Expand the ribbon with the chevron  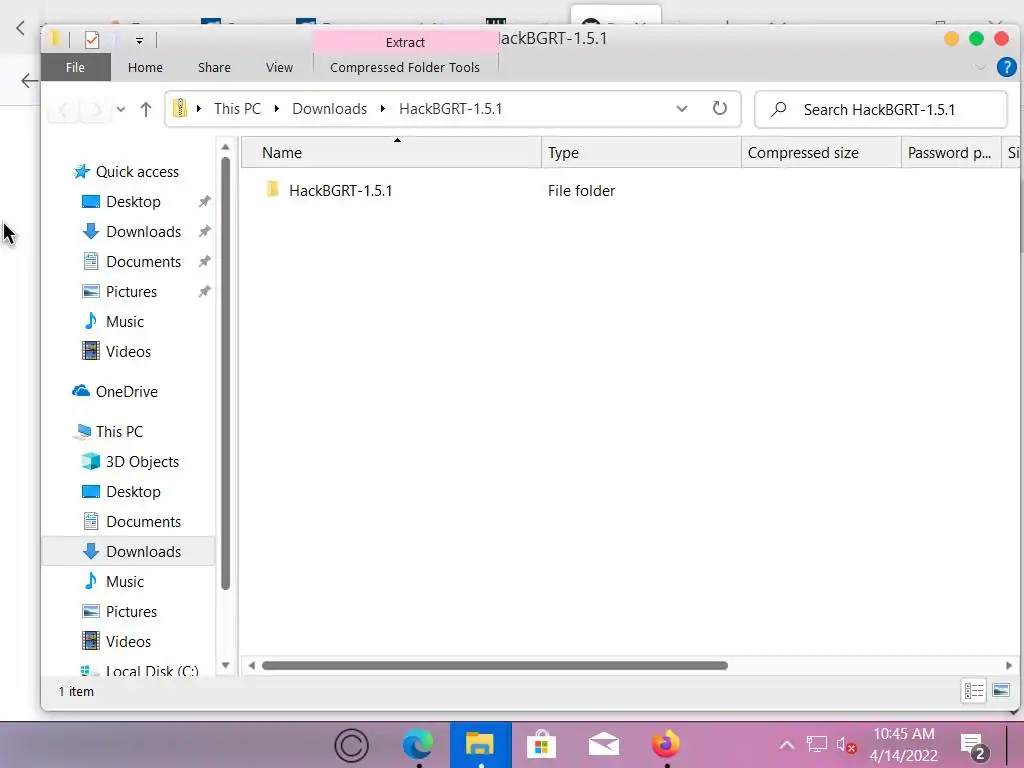[x=980, y=67]
